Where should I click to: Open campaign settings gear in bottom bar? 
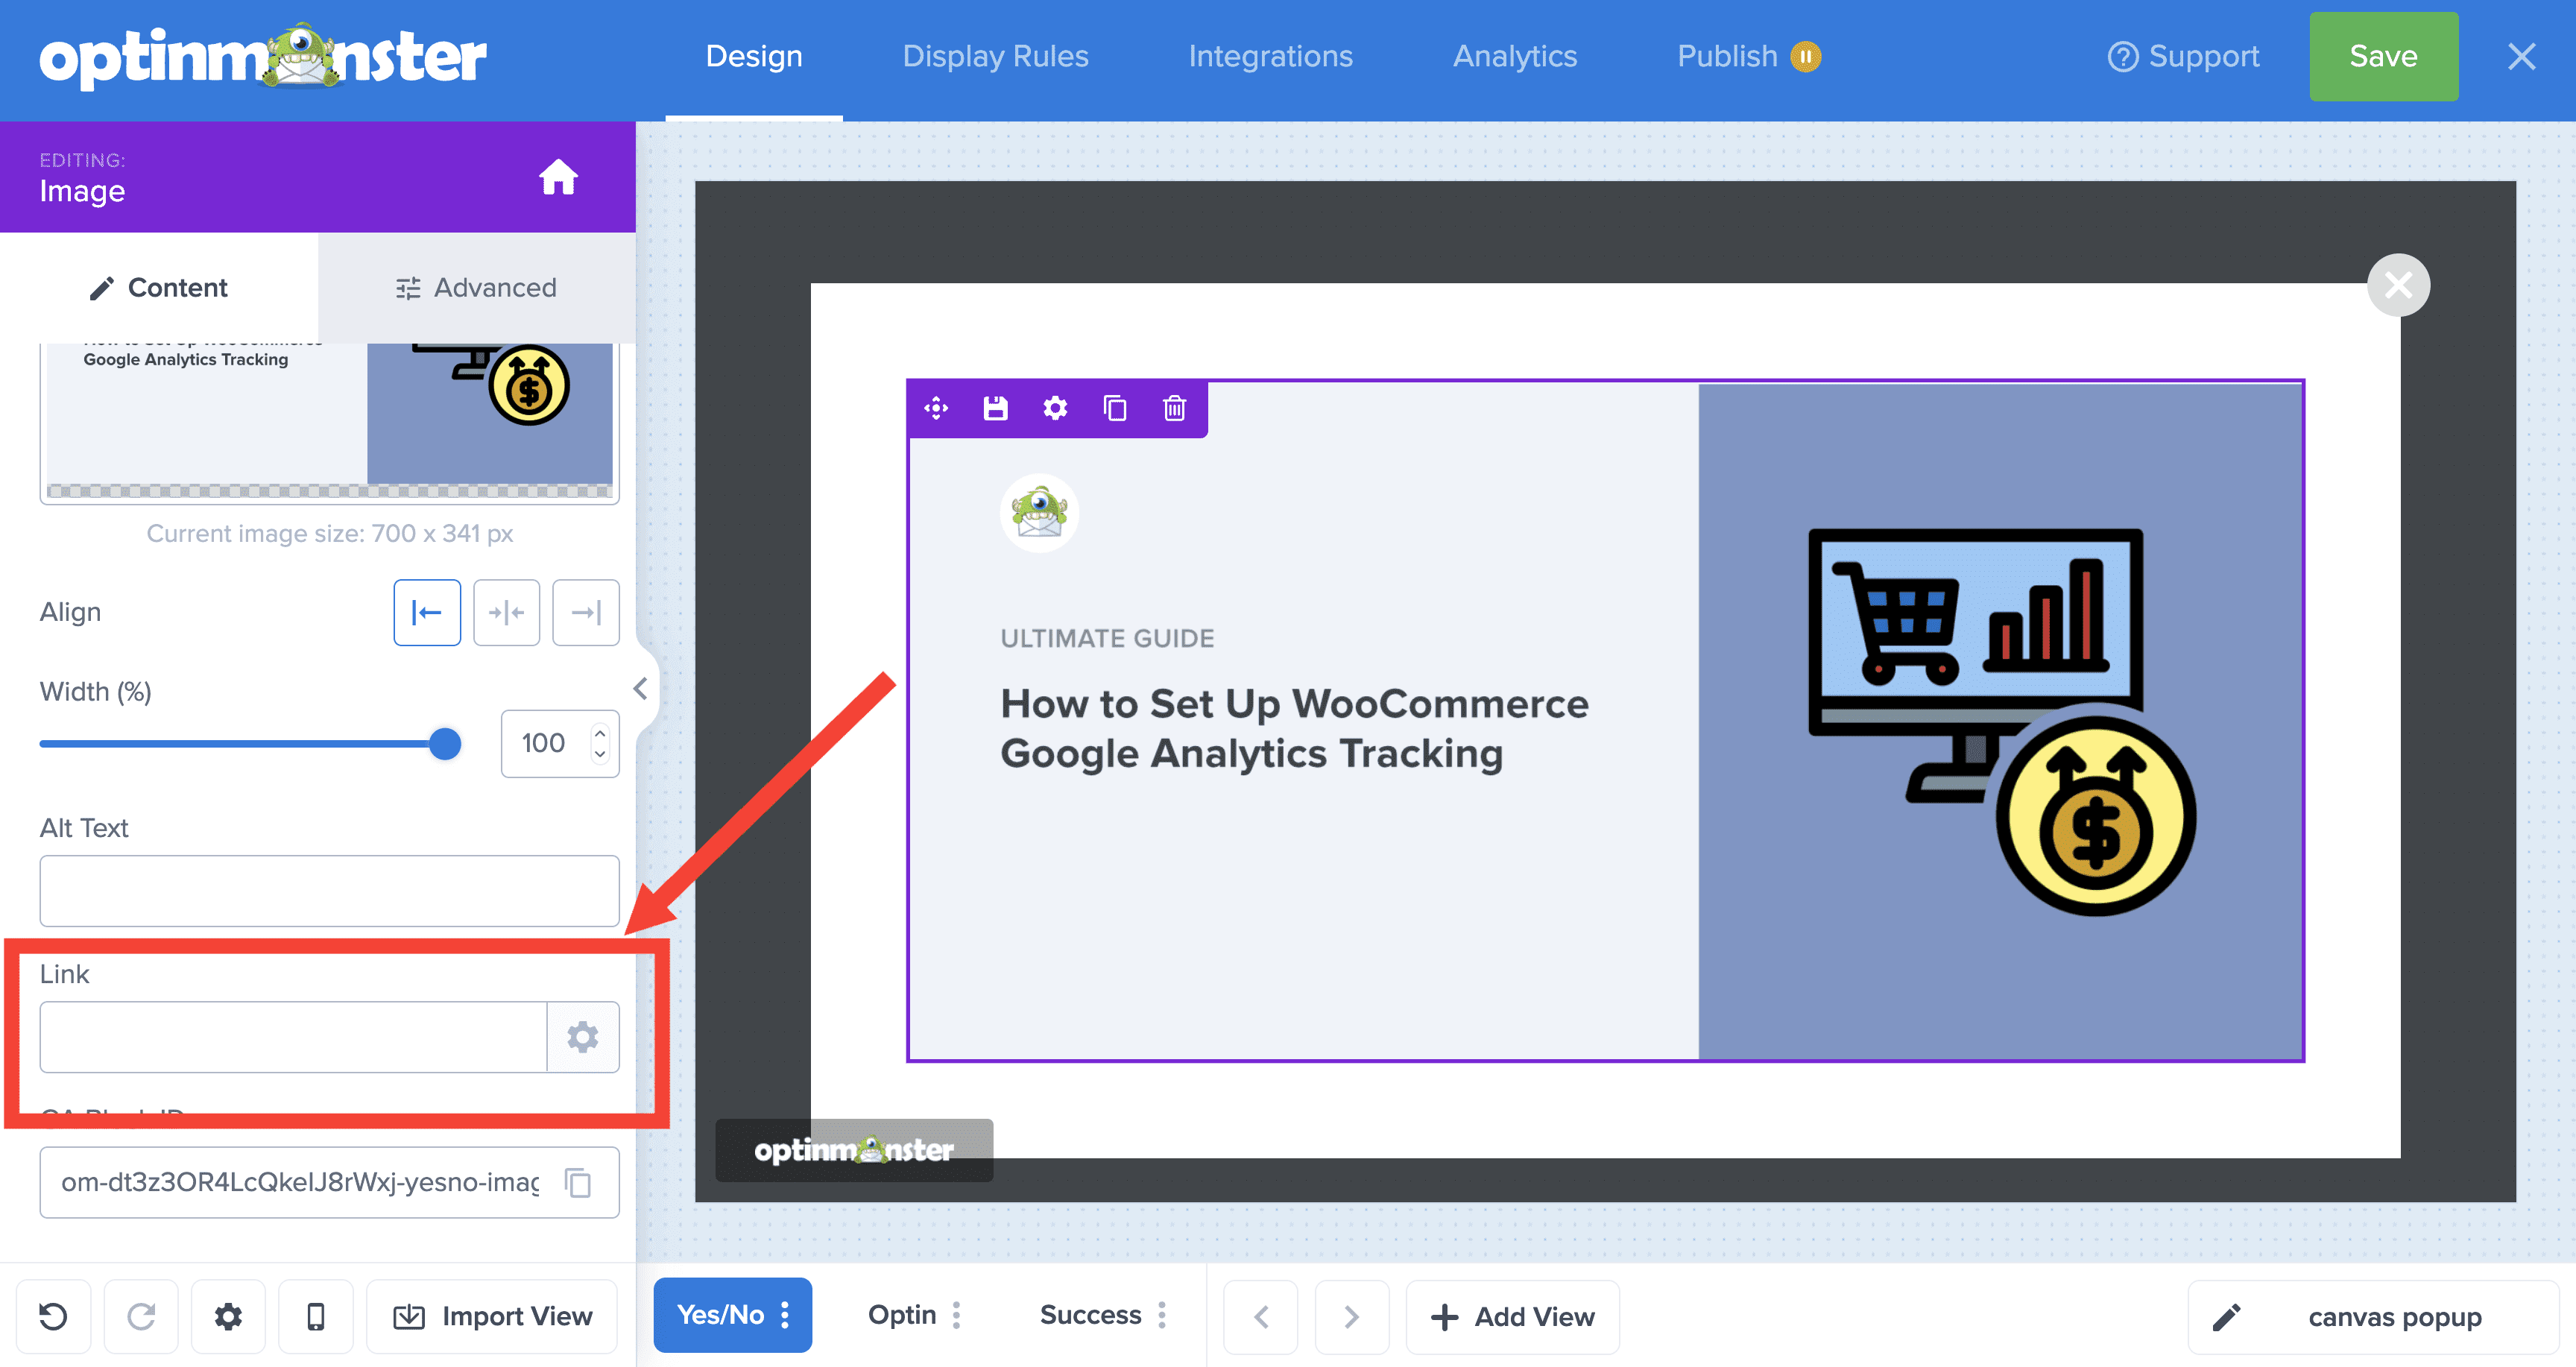(228, 1316)
